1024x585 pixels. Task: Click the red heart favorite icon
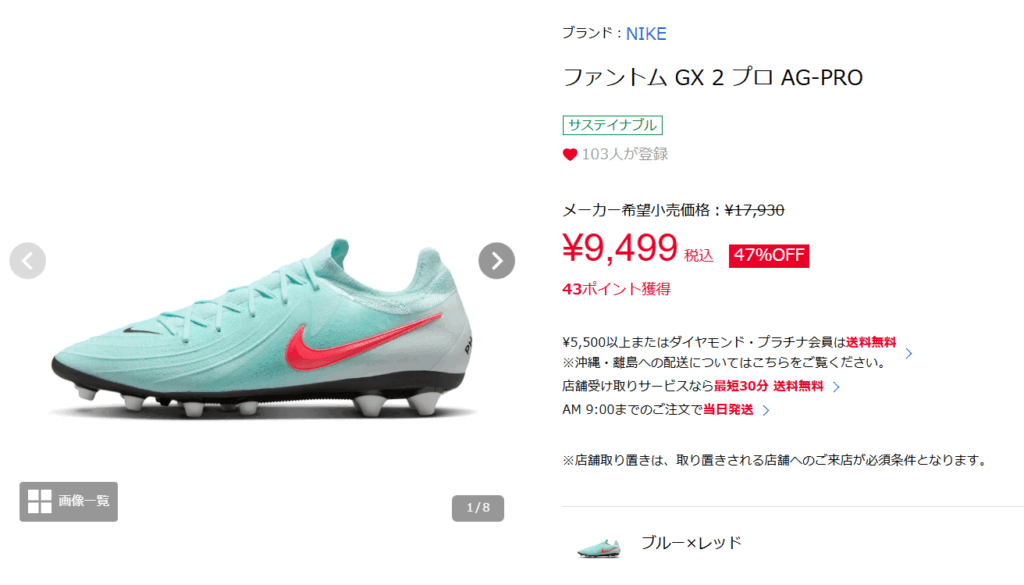[569, 155]
